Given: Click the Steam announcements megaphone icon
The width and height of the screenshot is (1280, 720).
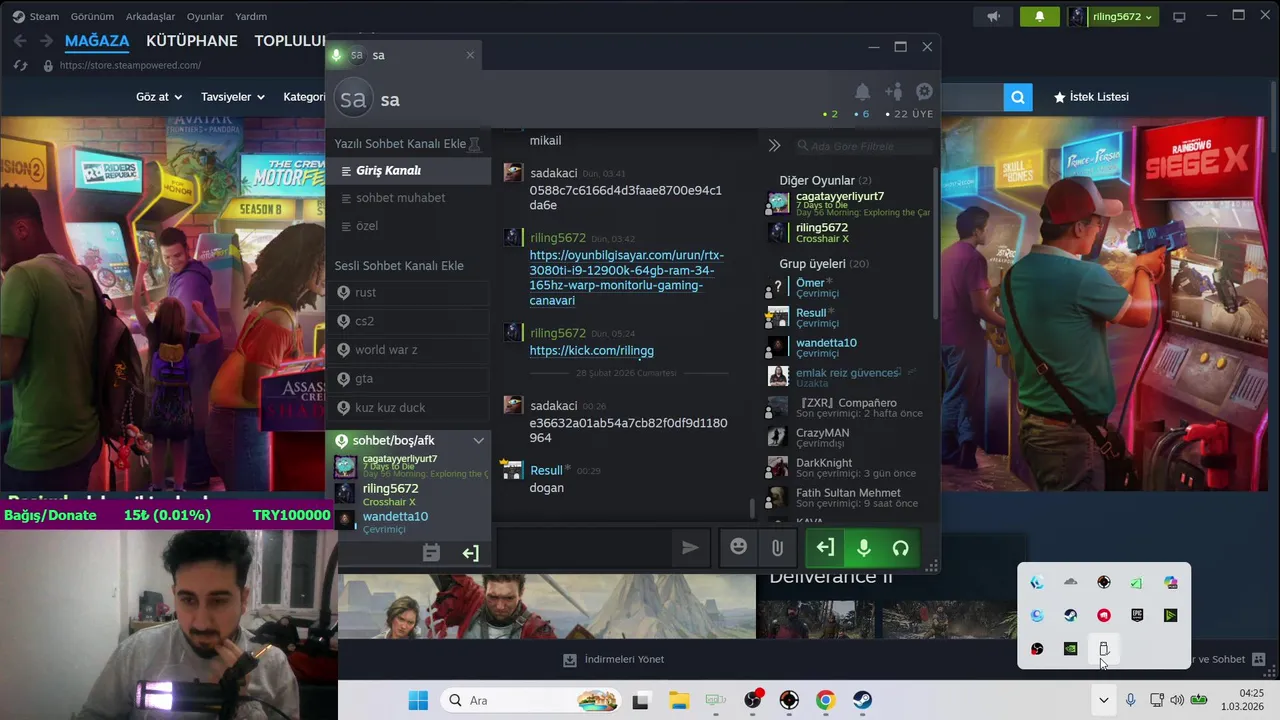Looking at the screenshot, I should tap(993, 16).
